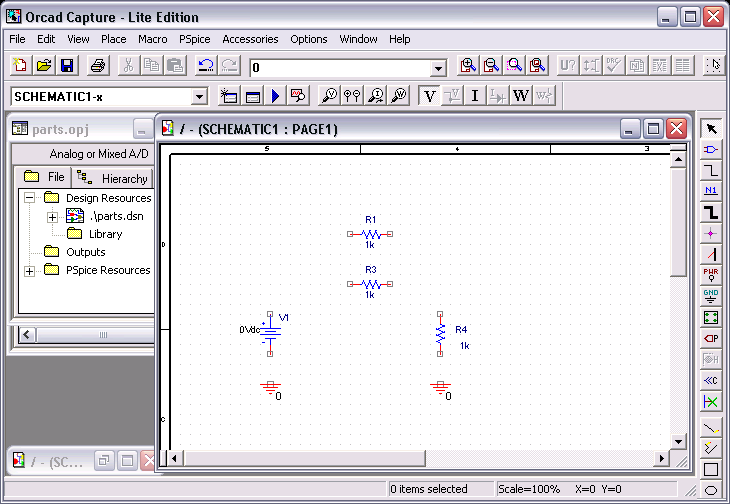Collapse the Design Resources tree node
Screen dimensions: 730x504
coord(29,198)
